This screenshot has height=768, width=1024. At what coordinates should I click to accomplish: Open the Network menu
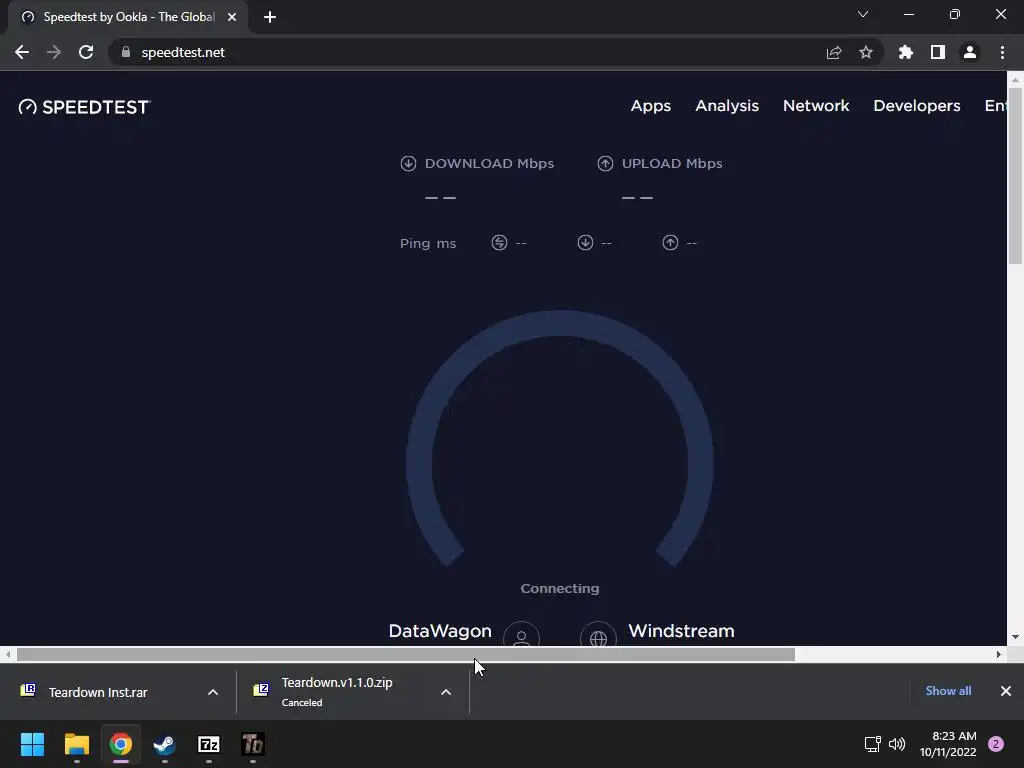pyautogui.click(x=816, y=106)
